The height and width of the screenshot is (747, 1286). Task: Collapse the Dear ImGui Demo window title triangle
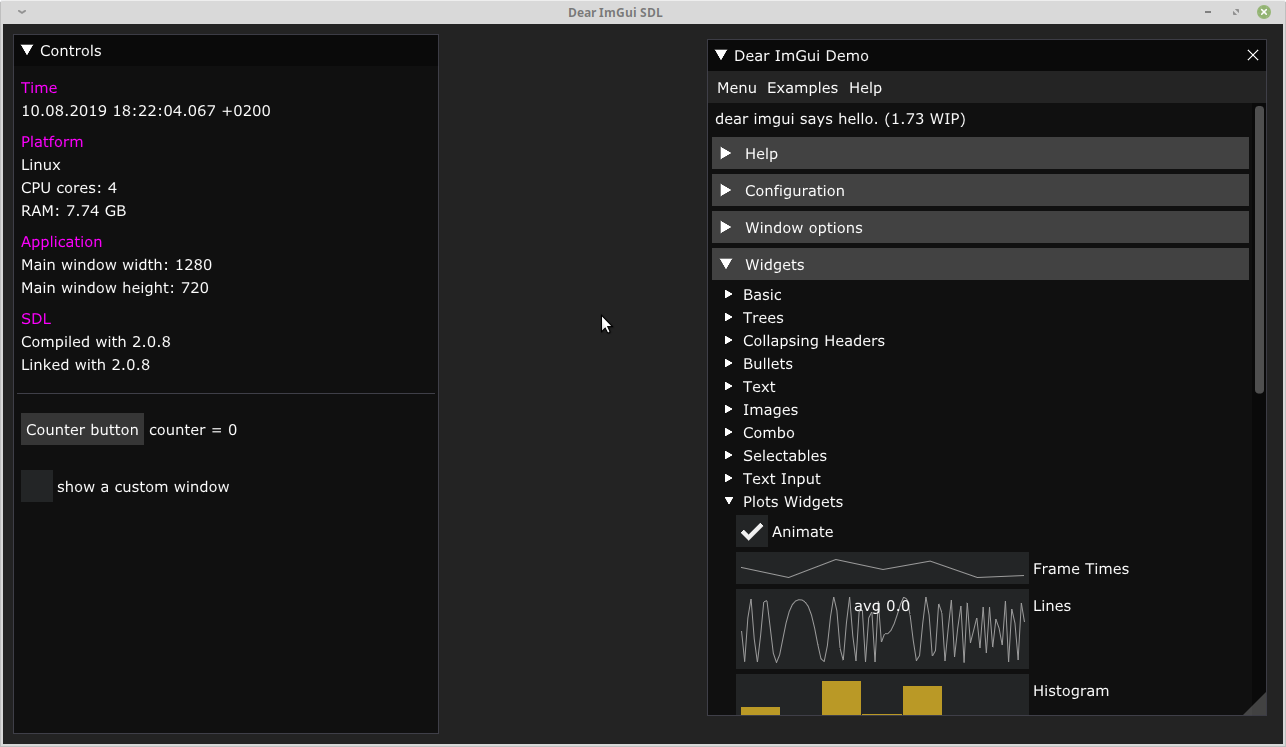point(721,55)
